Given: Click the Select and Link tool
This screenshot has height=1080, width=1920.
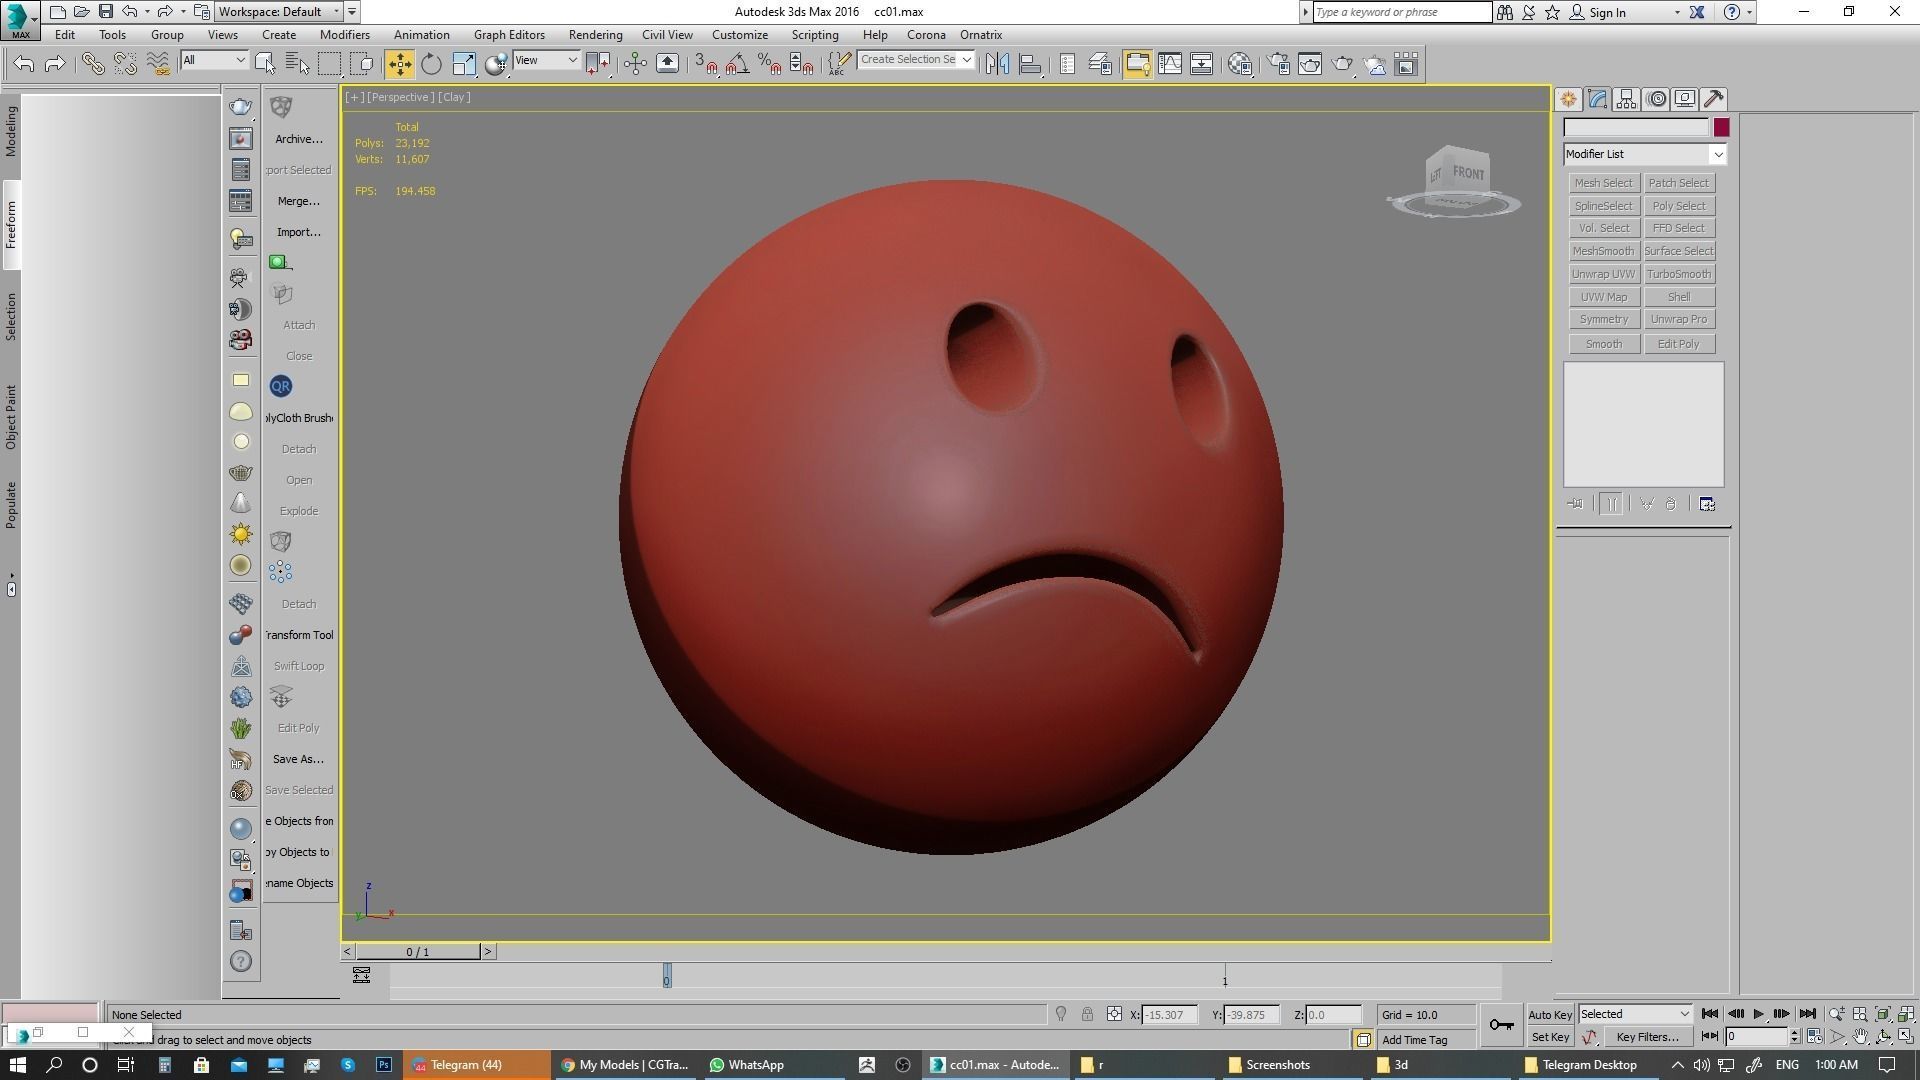Looking at the screenshot, I should coord(93,64).
